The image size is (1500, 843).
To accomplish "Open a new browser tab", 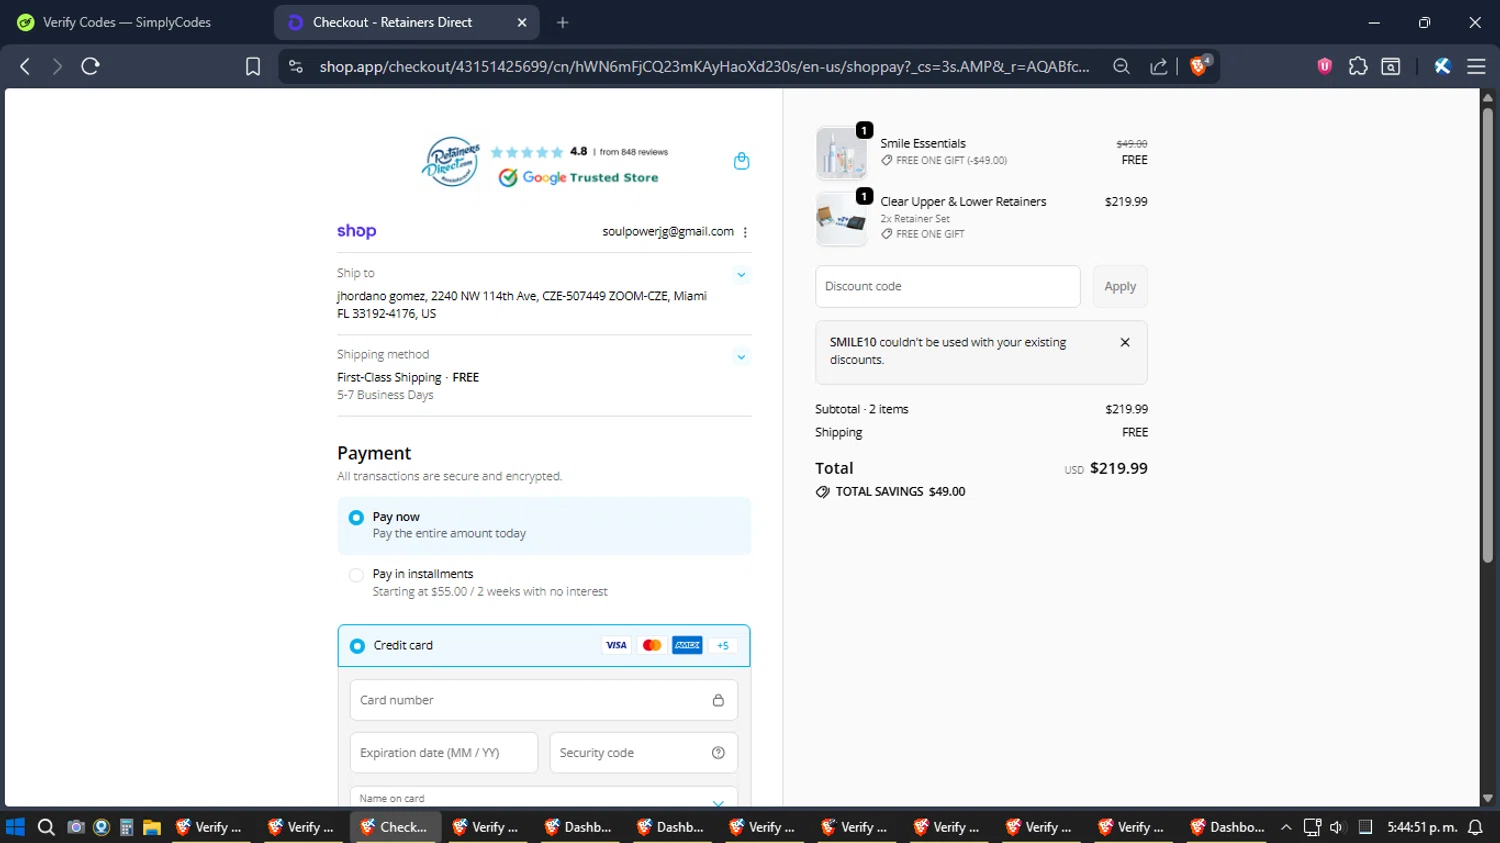I will coord(563,22).
